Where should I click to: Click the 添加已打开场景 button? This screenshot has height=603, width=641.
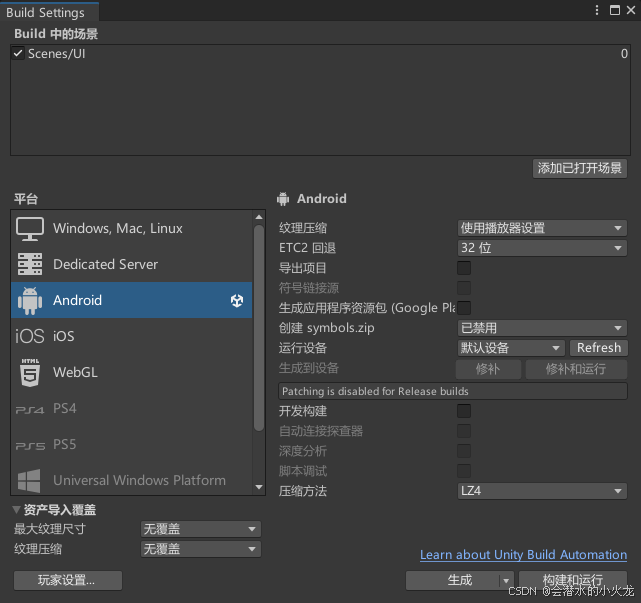[x=580, y=168]
